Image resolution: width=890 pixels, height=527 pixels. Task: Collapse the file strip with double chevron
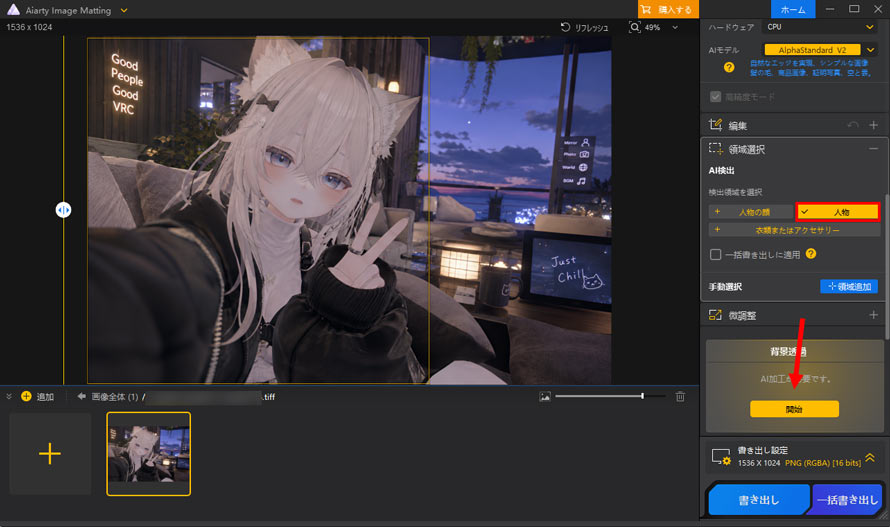(9, 396)
